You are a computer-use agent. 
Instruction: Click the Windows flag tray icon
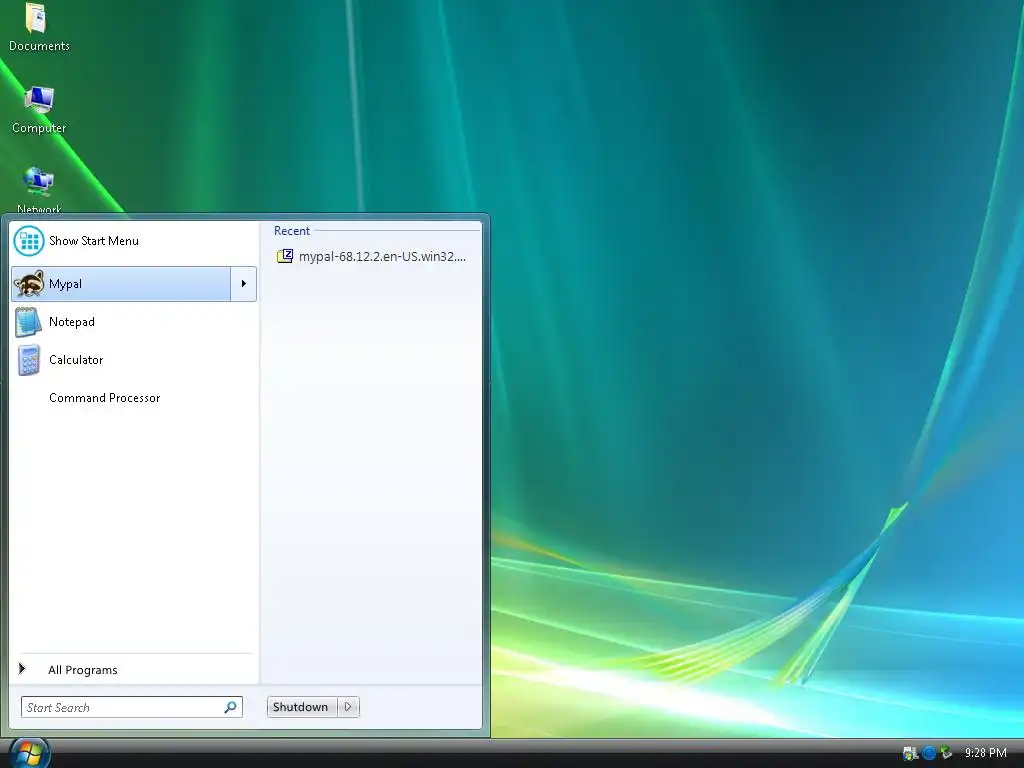click(910, 754)
